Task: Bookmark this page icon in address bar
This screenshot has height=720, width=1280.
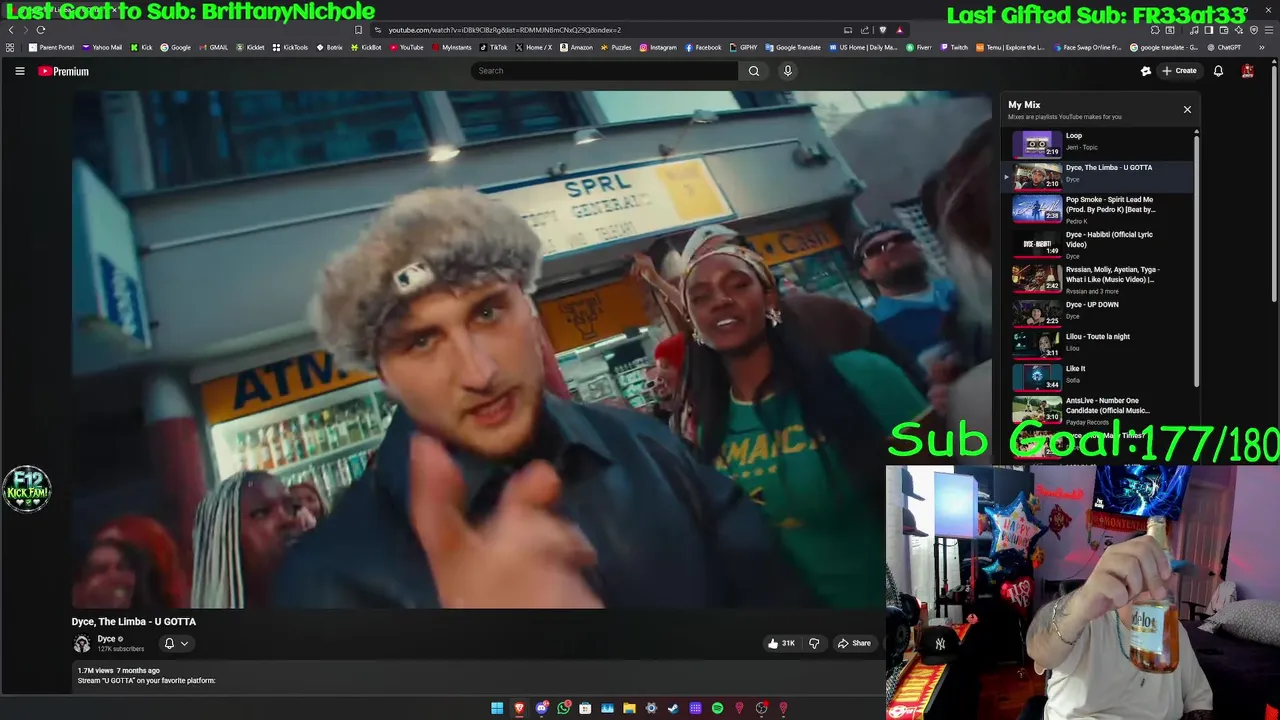Action: click(359, 30)
